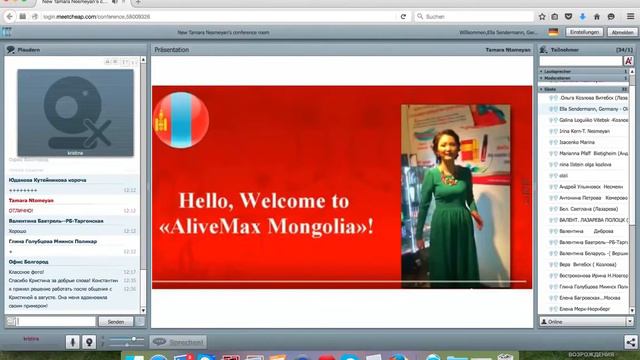
Task: Open the browser hamburger menu
Action: 631,16
